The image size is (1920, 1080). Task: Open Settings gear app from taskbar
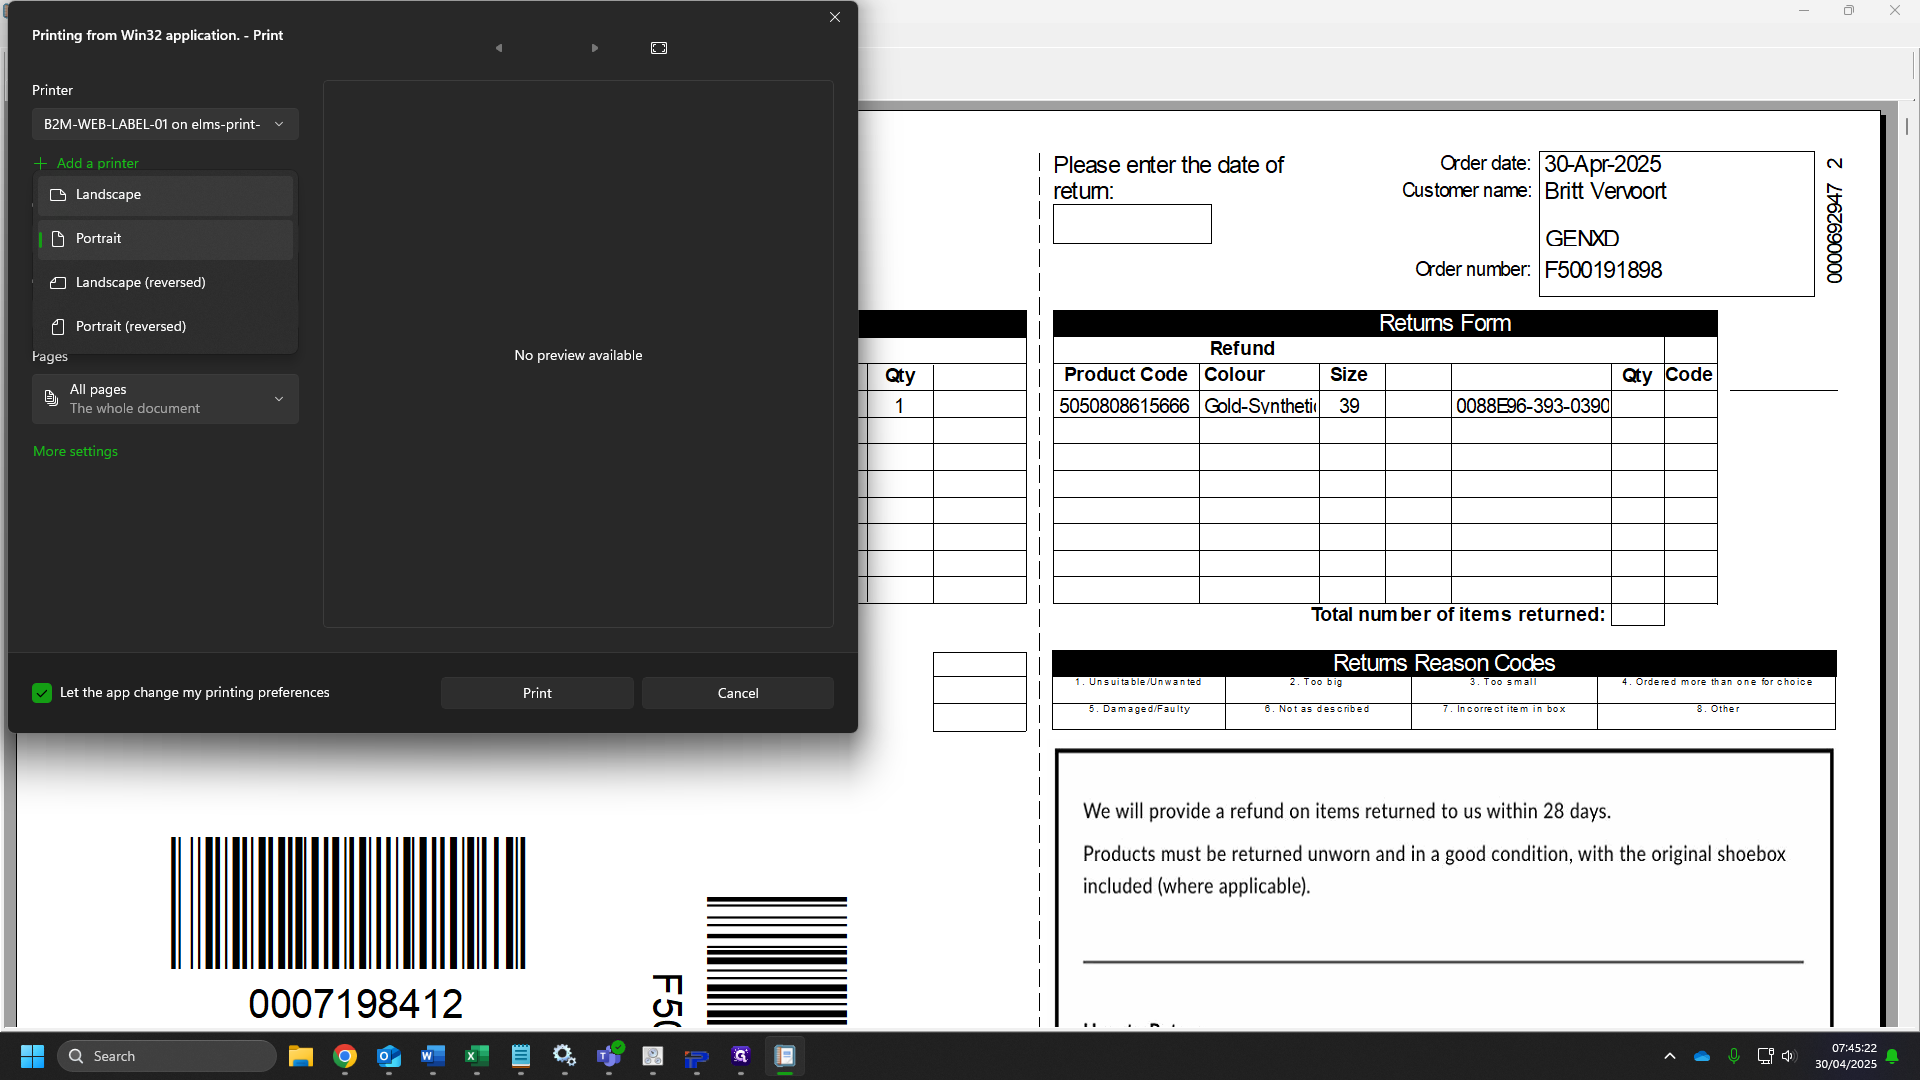point(565,1056)
